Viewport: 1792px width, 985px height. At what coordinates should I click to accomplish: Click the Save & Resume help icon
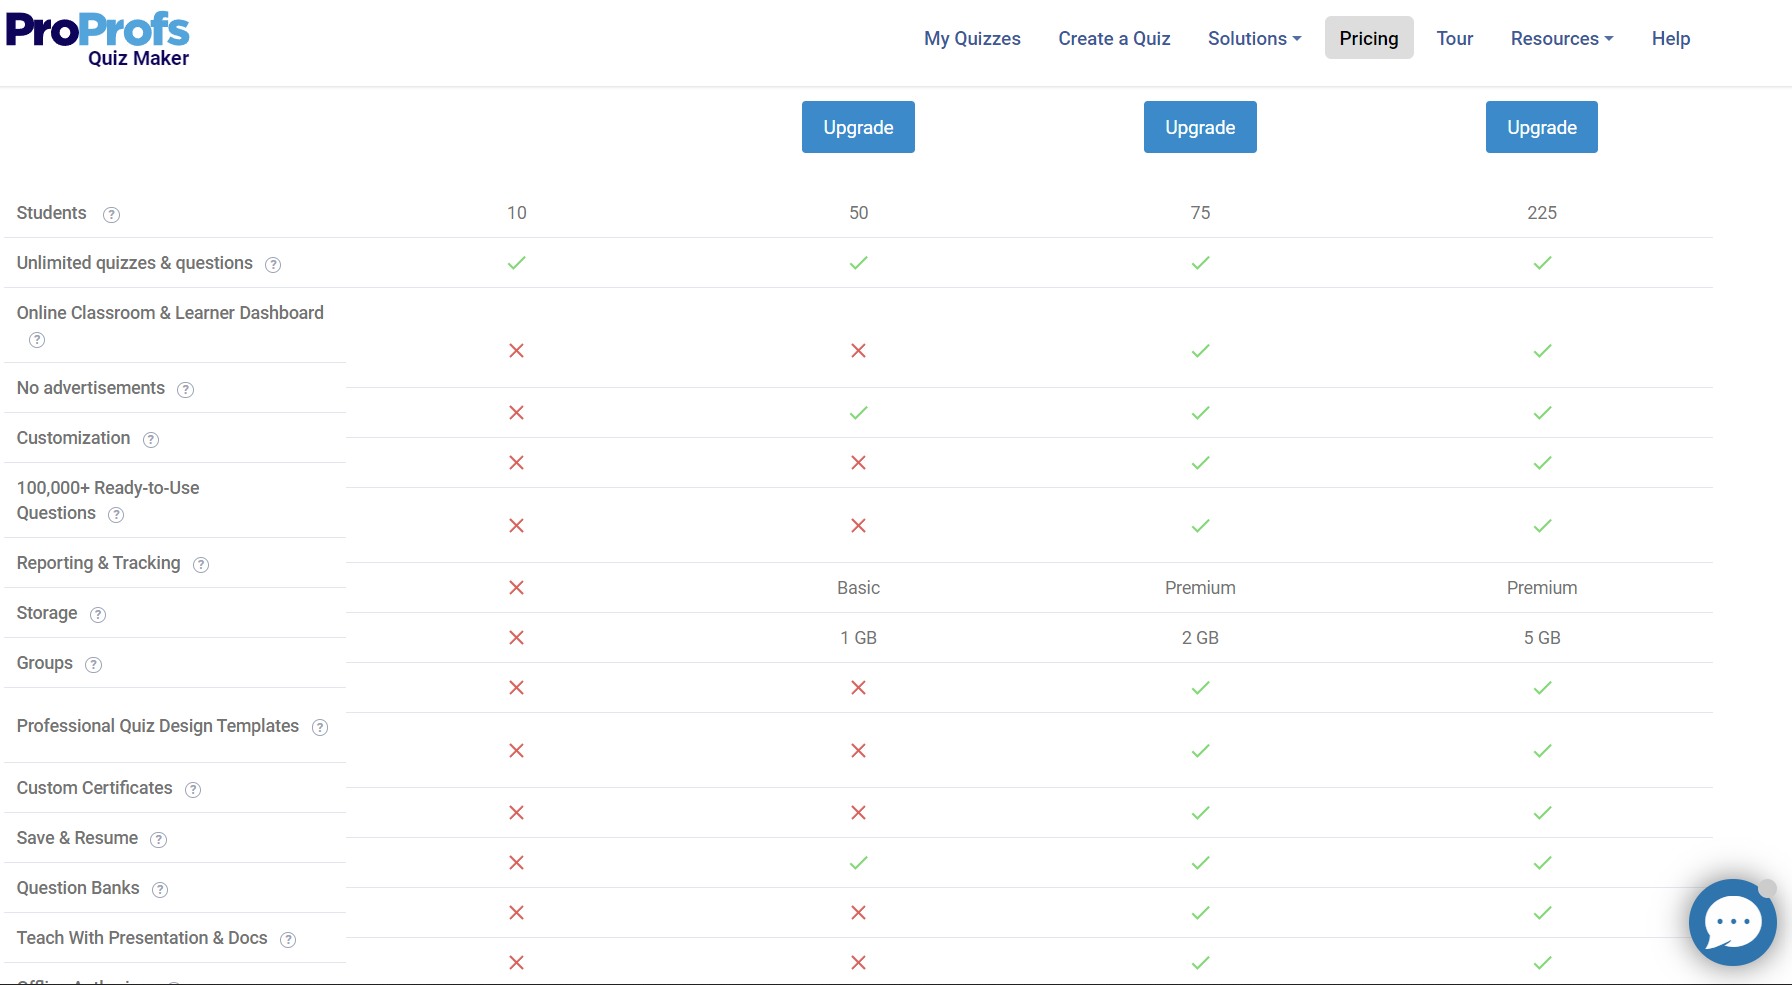click(x=159, y=840)
